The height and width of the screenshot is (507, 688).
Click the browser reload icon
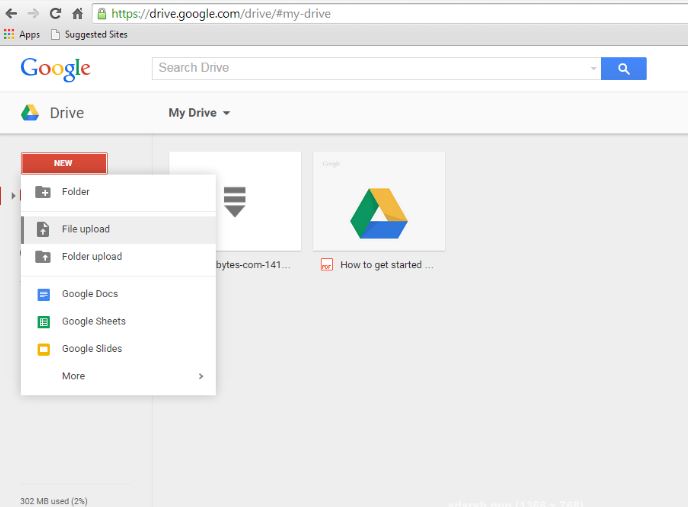click(54, 14)
